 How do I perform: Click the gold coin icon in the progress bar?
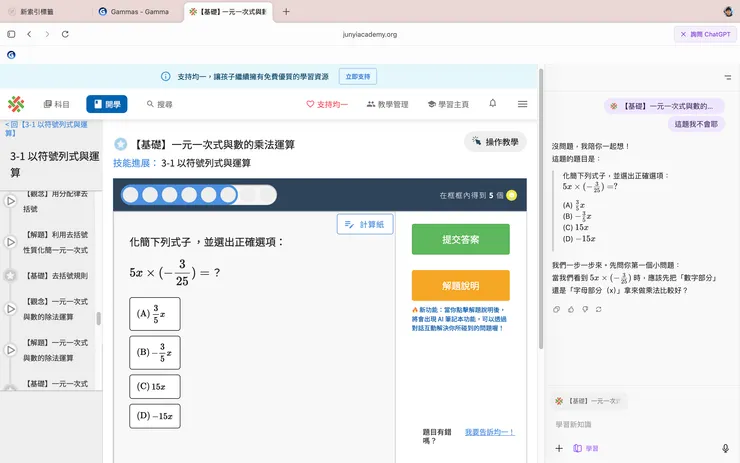511,195
